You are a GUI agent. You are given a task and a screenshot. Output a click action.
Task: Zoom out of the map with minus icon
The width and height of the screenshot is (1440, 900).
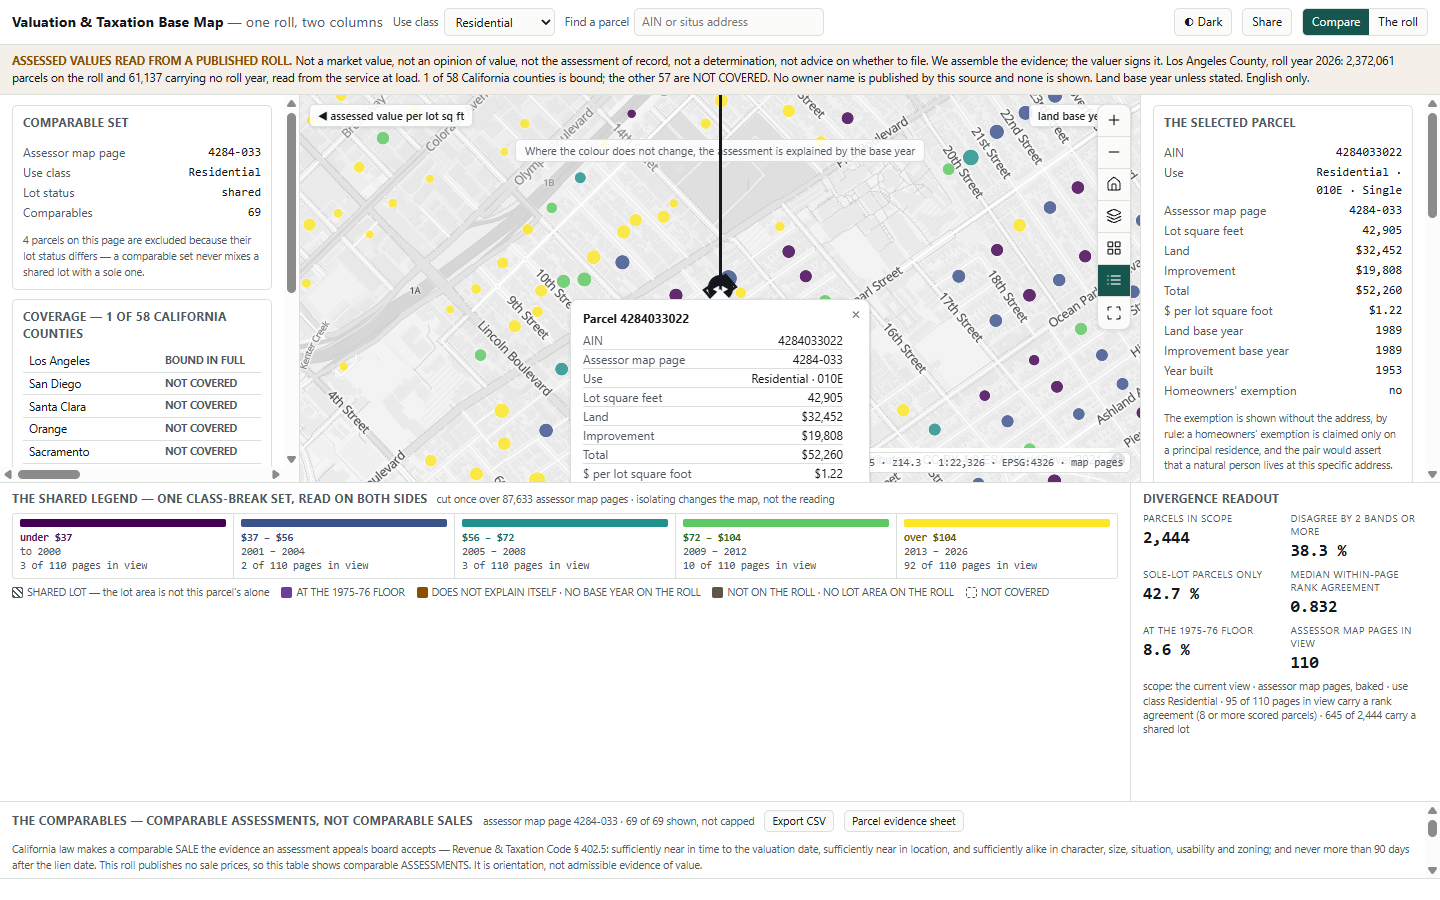[1114, 152]
